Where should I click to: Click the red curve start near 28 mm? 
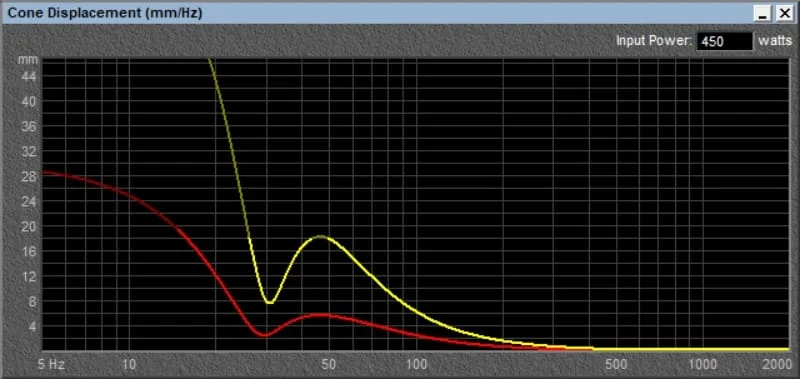(46, 172)
